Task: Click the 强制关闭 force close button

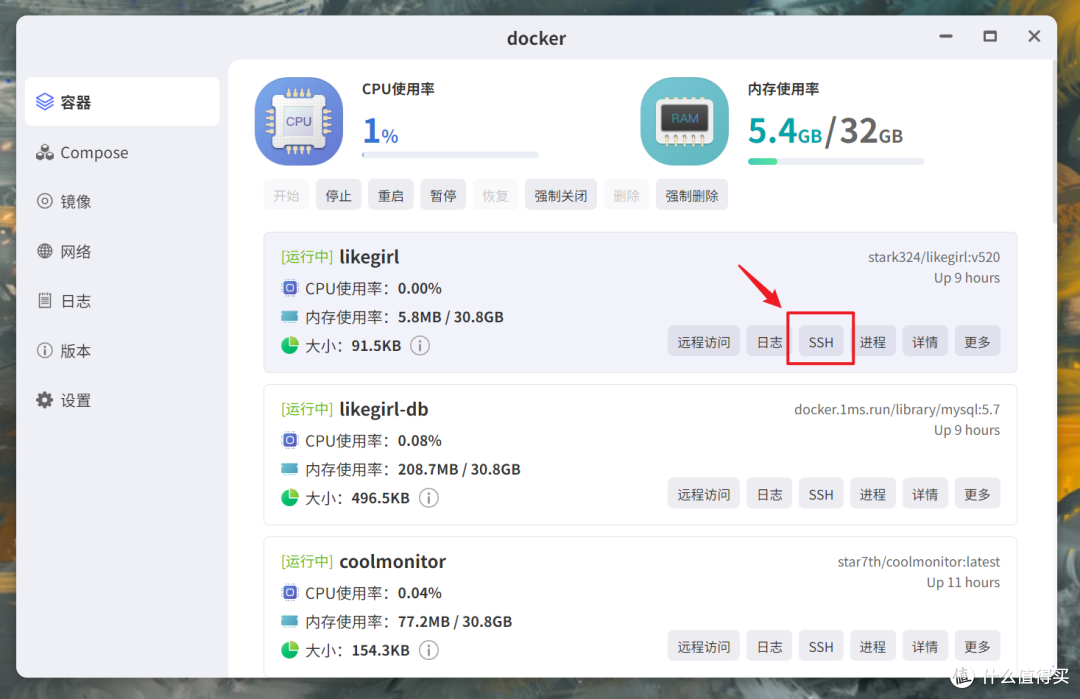Action: (x=561, y=196)
